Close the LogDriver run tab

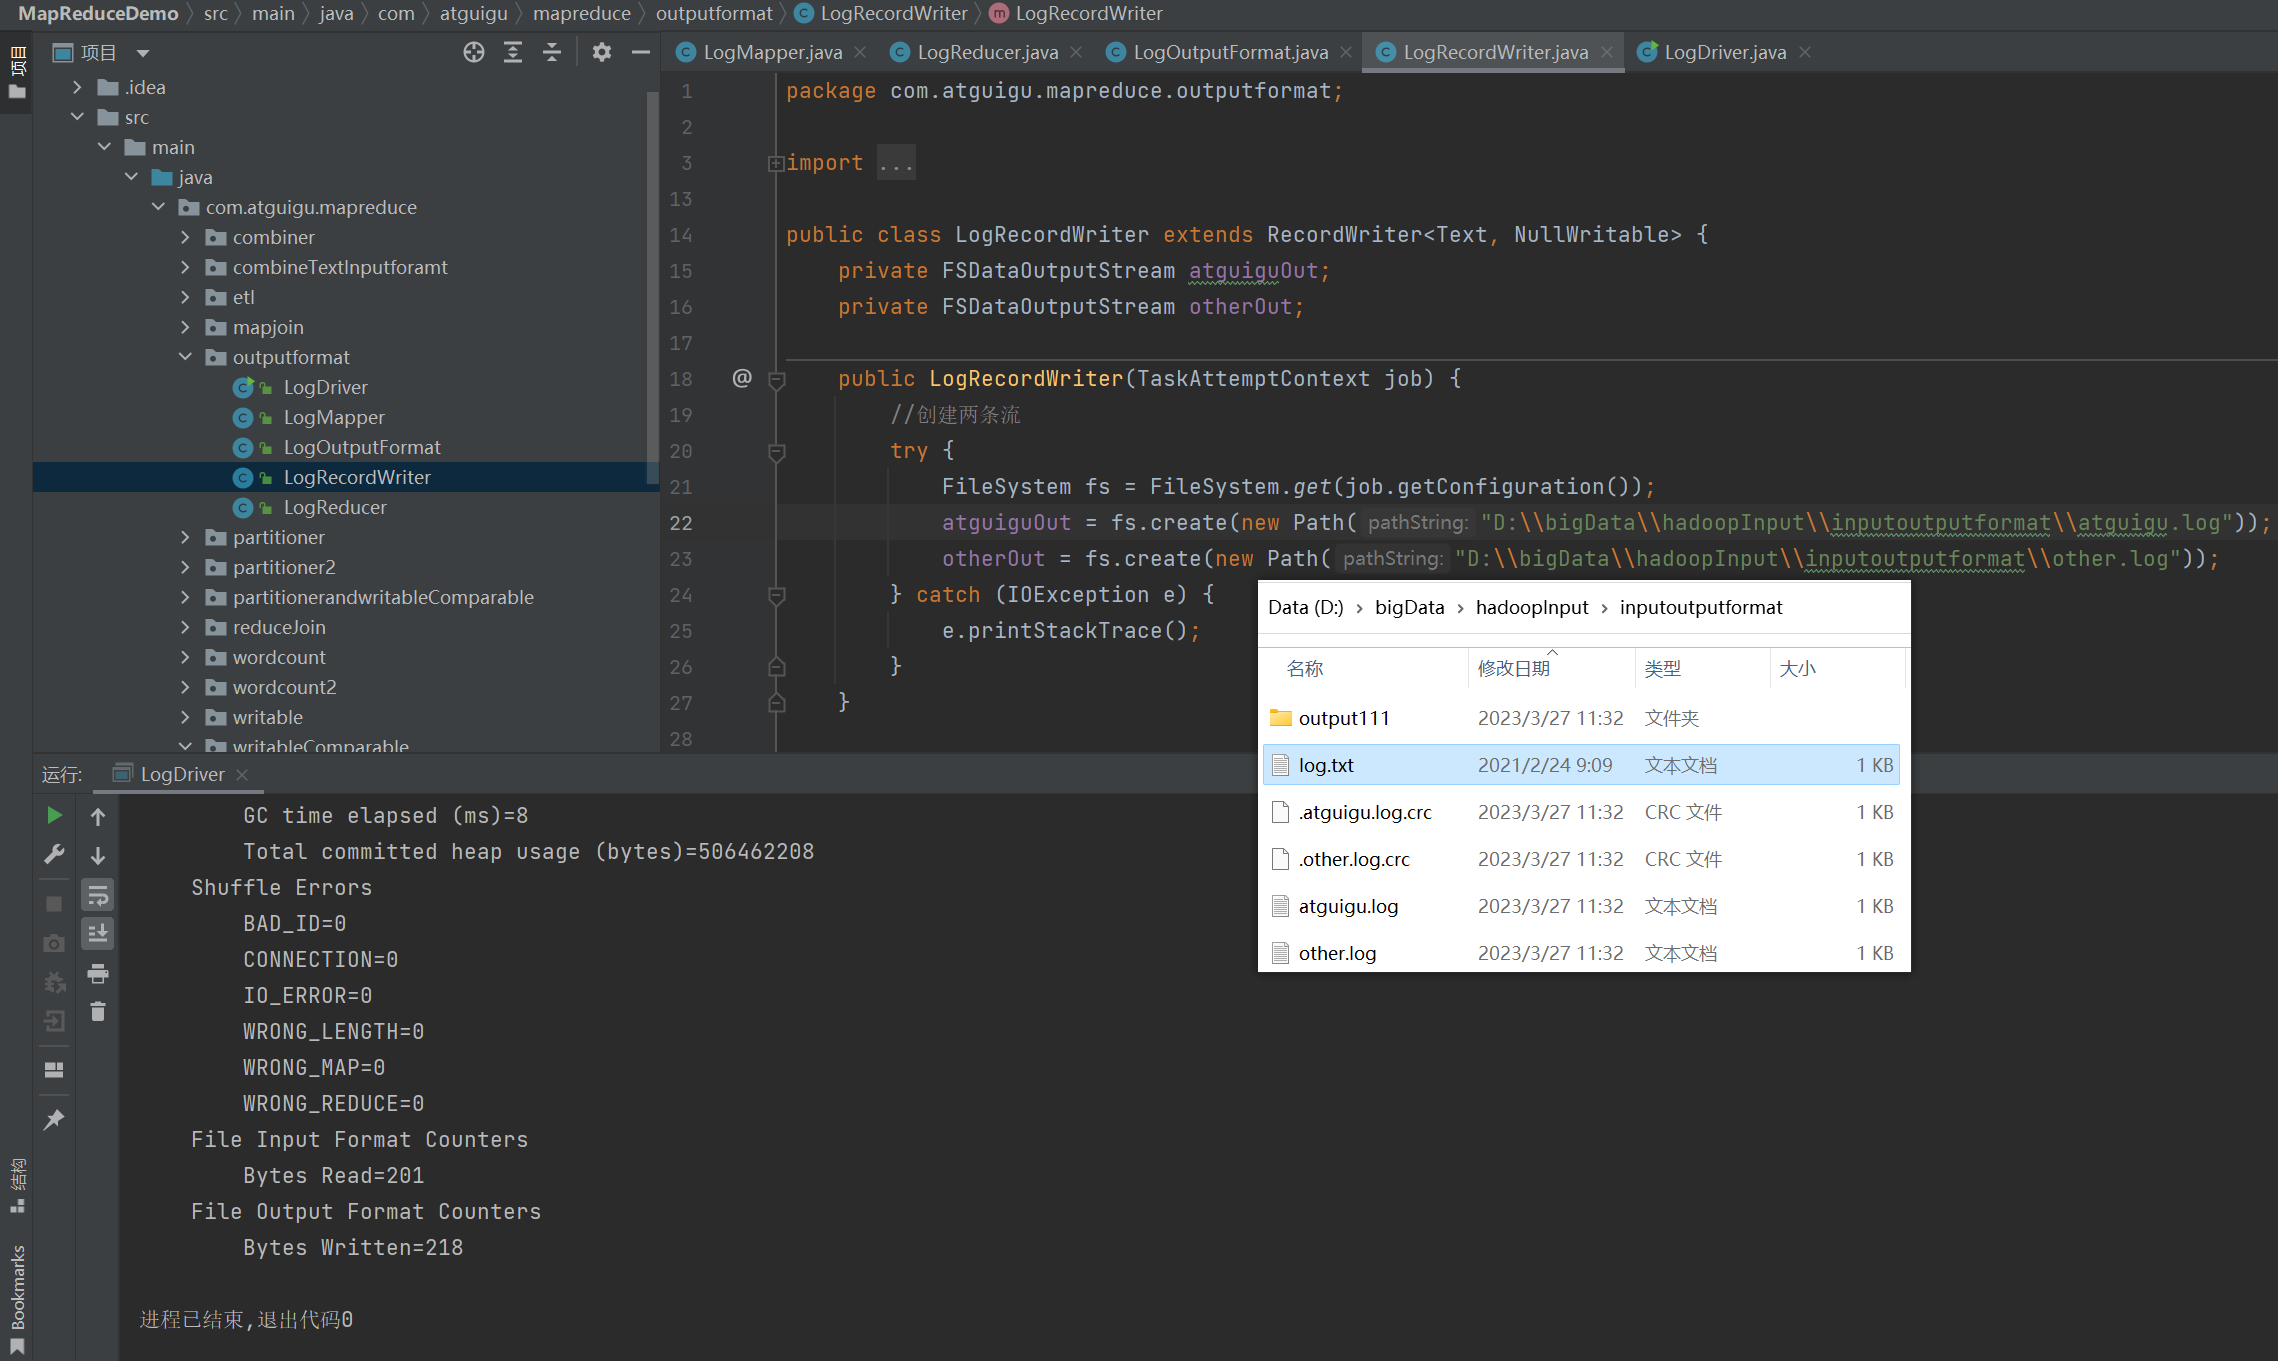pos(242,774)
